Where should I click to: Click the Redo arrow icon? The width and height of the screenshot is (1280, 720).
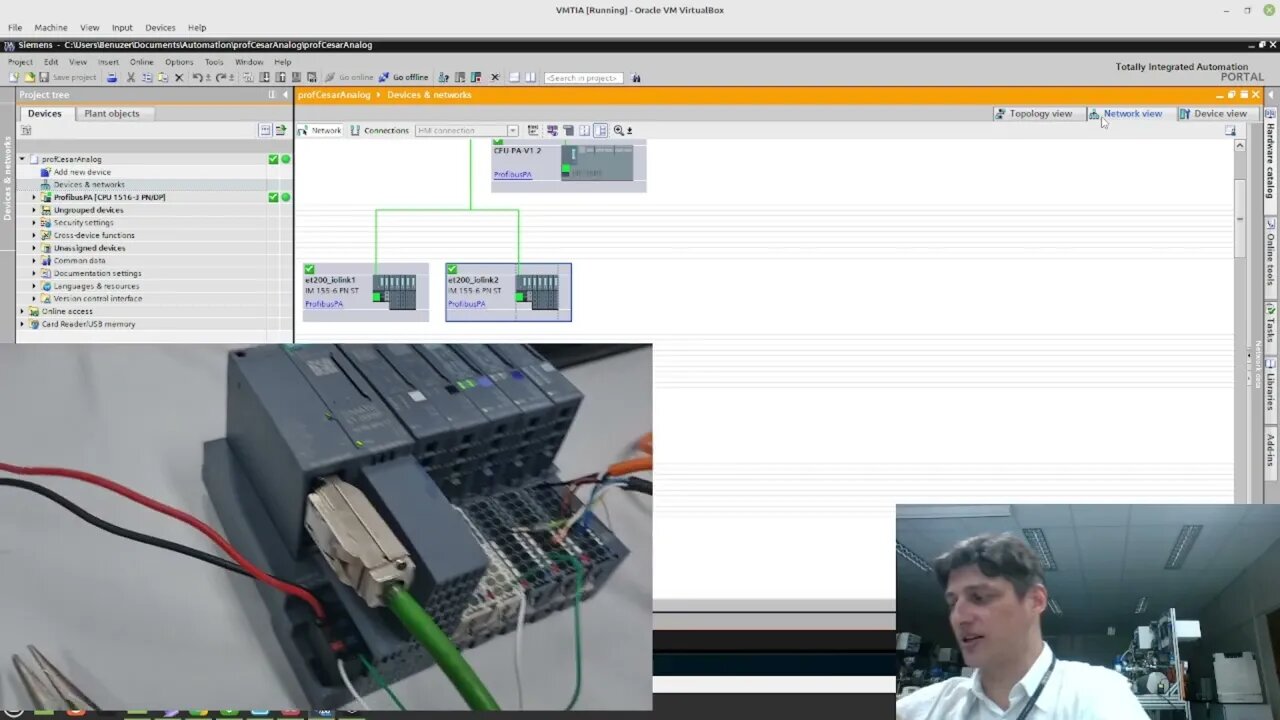tap(220, 77)
